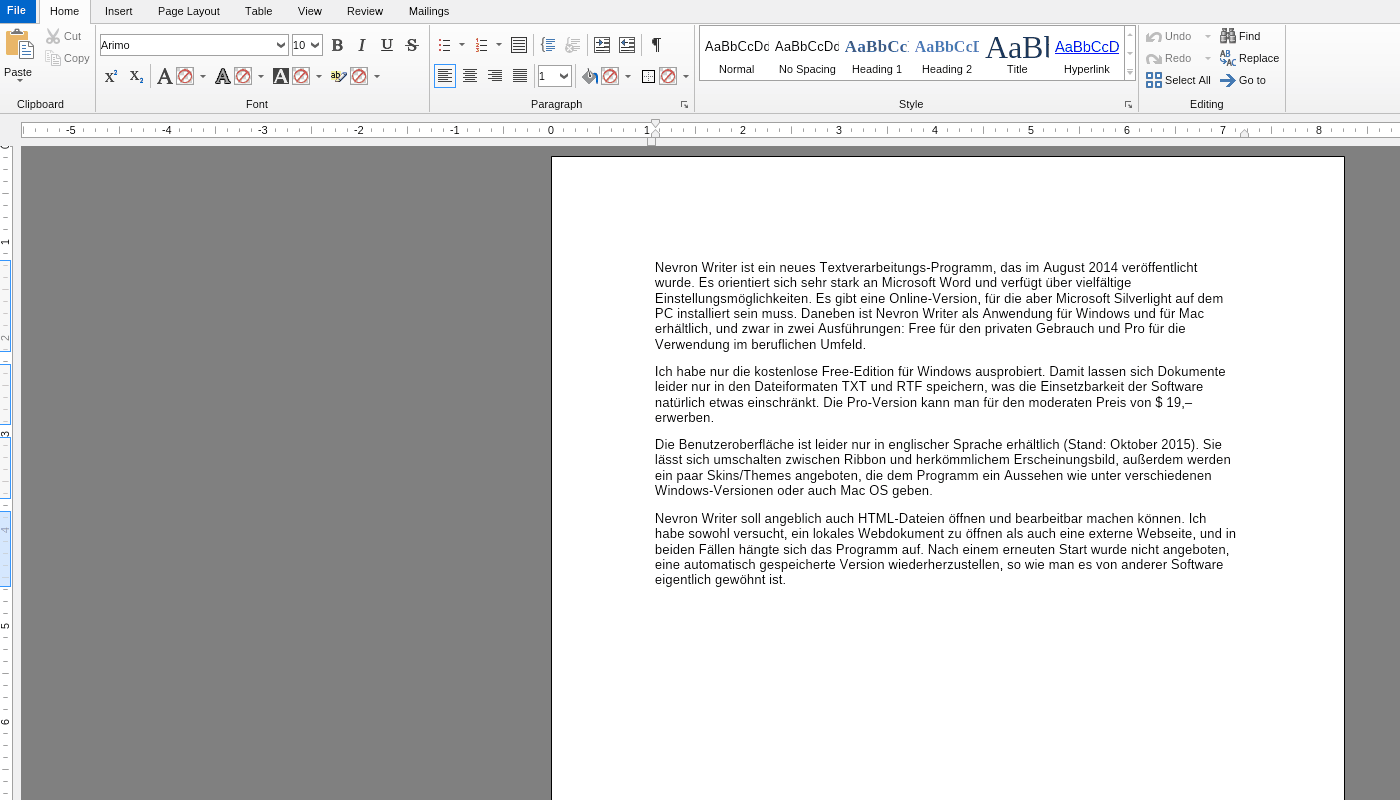Click the paragraph shading color swatch

point(610,76)
